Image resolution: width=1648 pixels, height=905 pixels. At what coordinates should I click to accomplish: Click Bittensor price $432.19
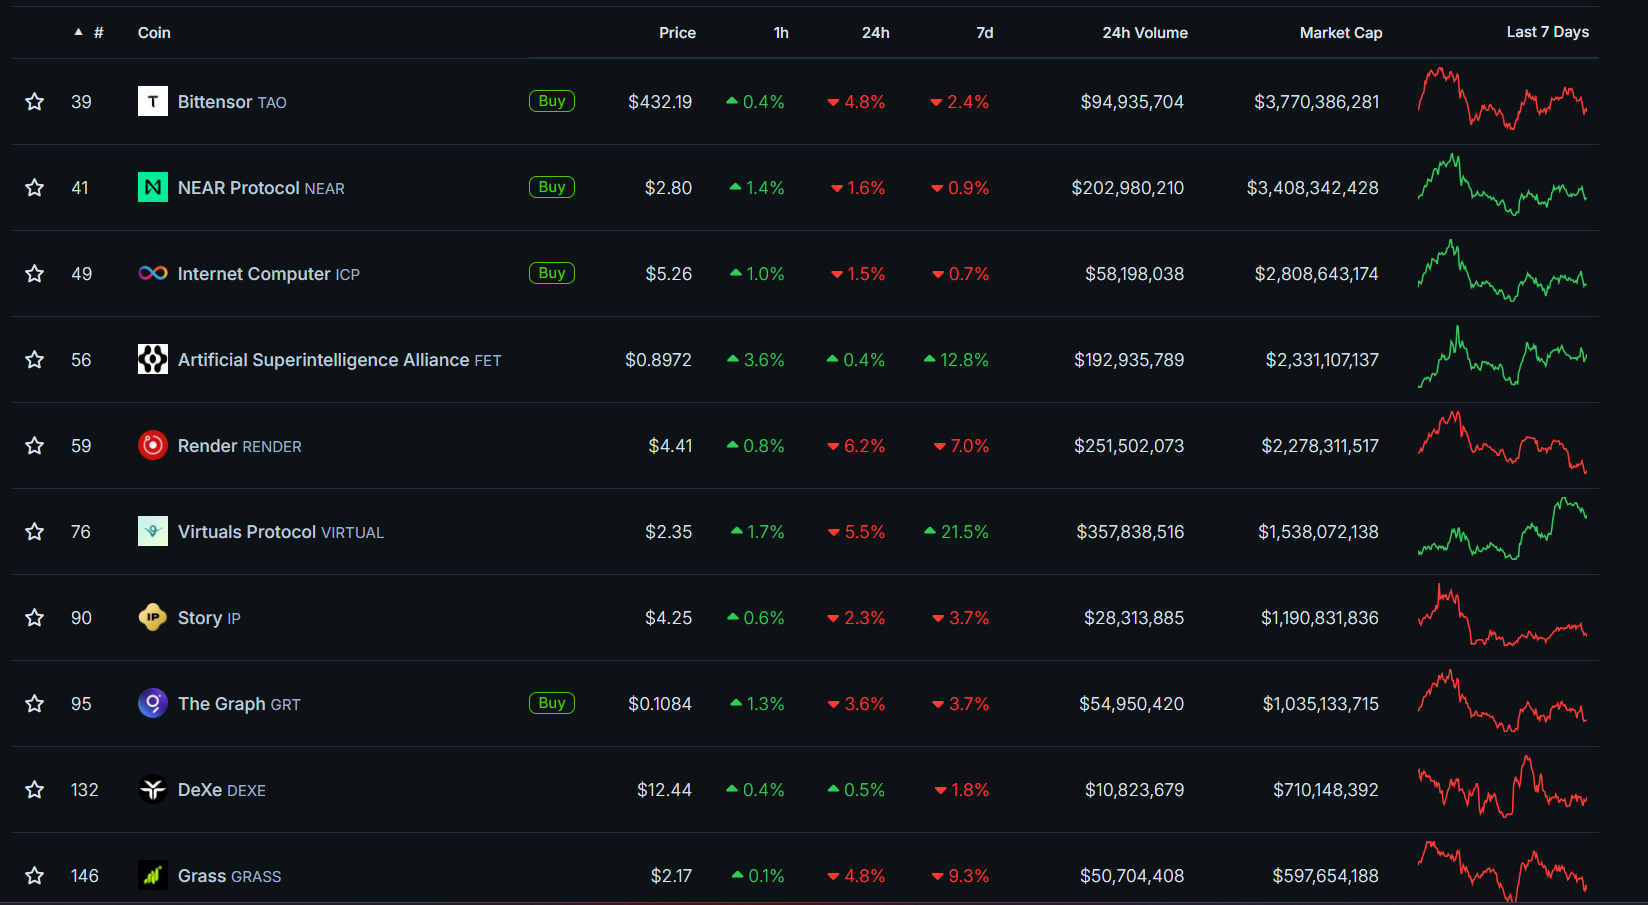pos(660,102)
